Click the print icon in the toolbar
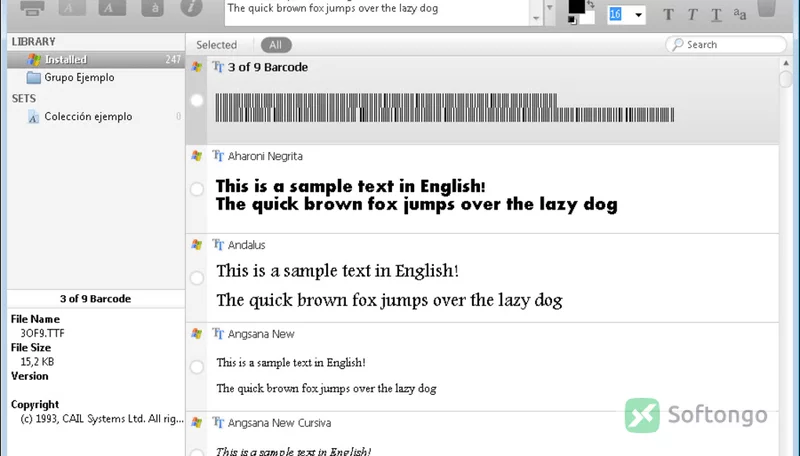This screenshot has width=800, height=456. (32, 8)
